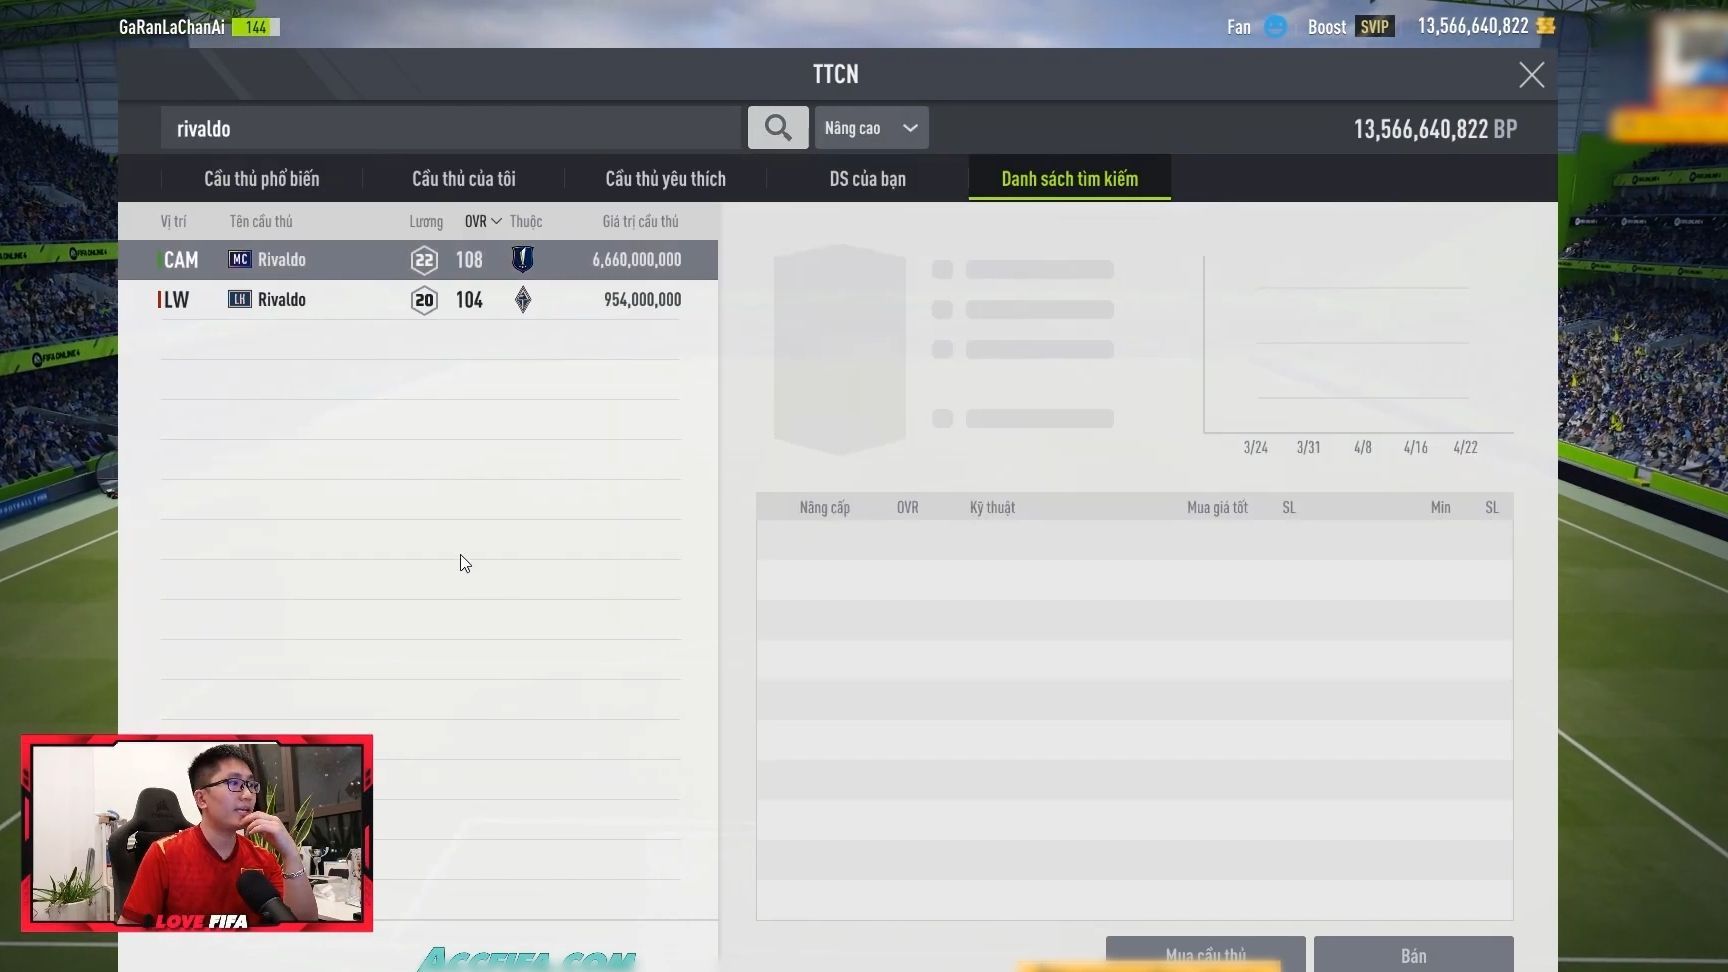The width and height of the screenshot is (1728, 972).
Task: Click the rivaldo search input field
Action: (x=450, y=129)
